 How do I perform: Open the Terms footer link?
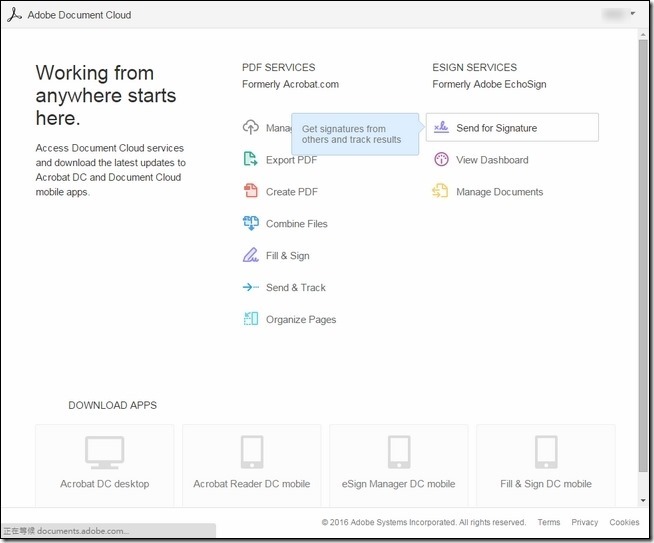tap(549, 522)
